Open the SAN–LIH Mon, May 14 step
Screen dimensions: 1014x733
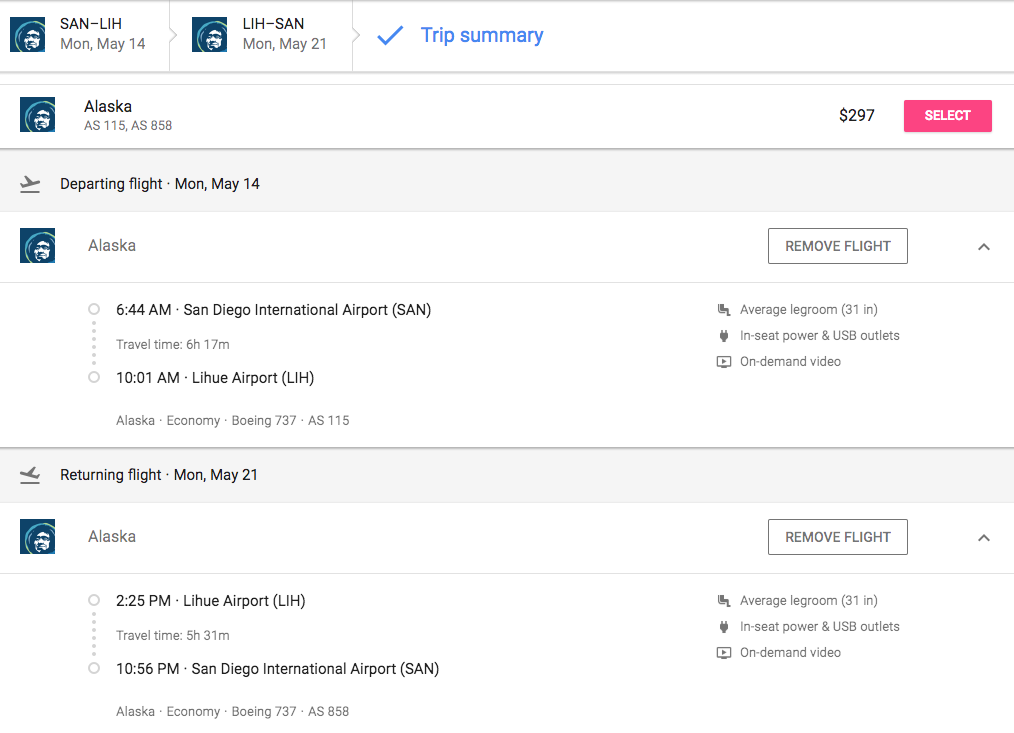pyautogui.click(x=102, y=35)
